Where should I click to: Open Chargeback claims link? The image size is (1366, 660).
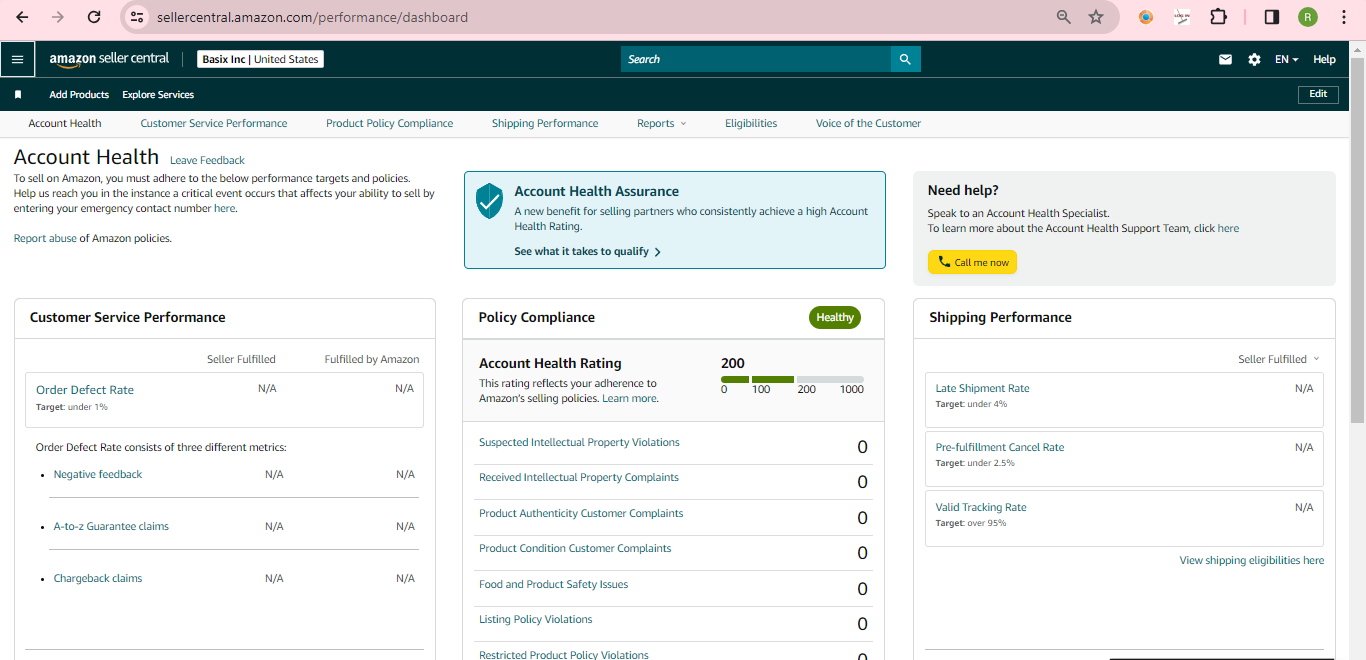[x=98, y=578]
